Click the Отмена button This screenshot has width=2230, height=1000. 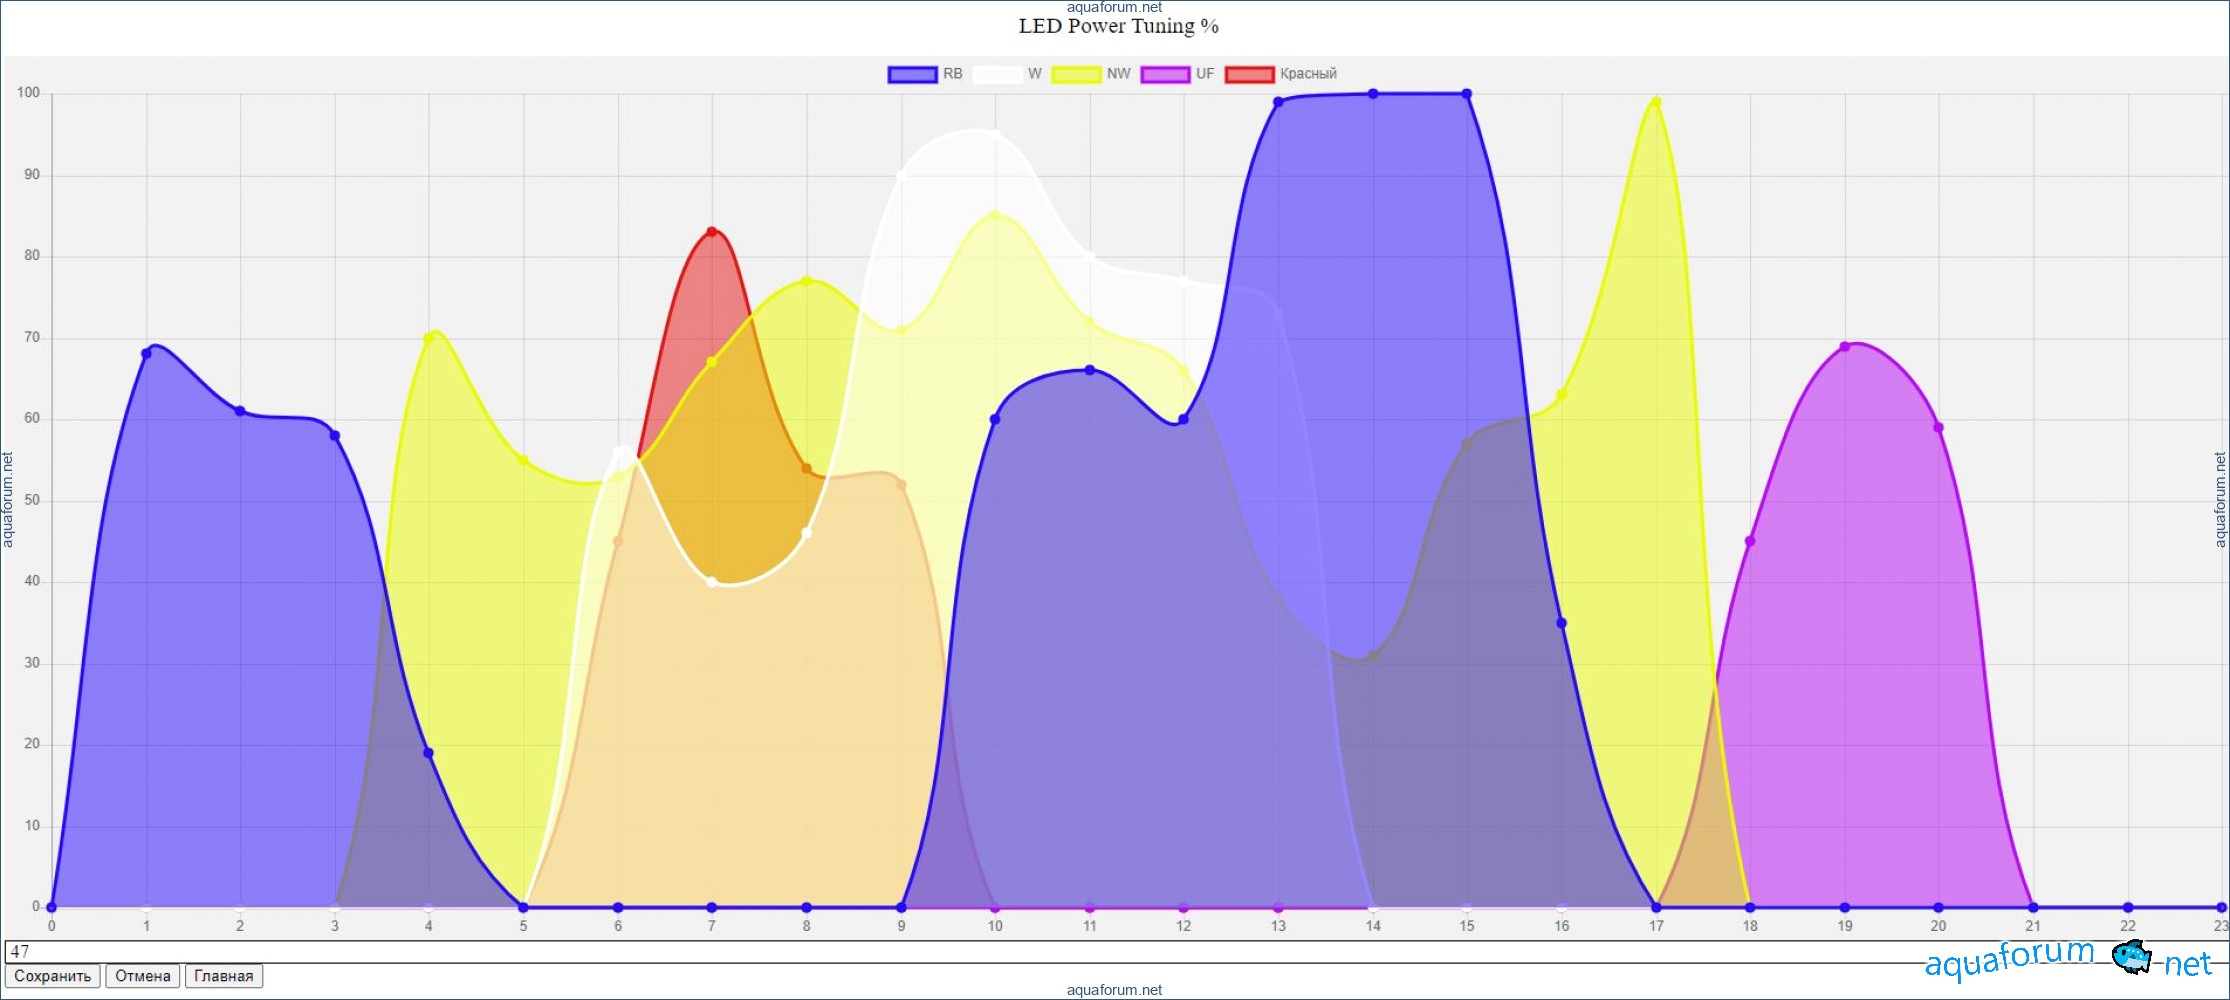[142, 976]
